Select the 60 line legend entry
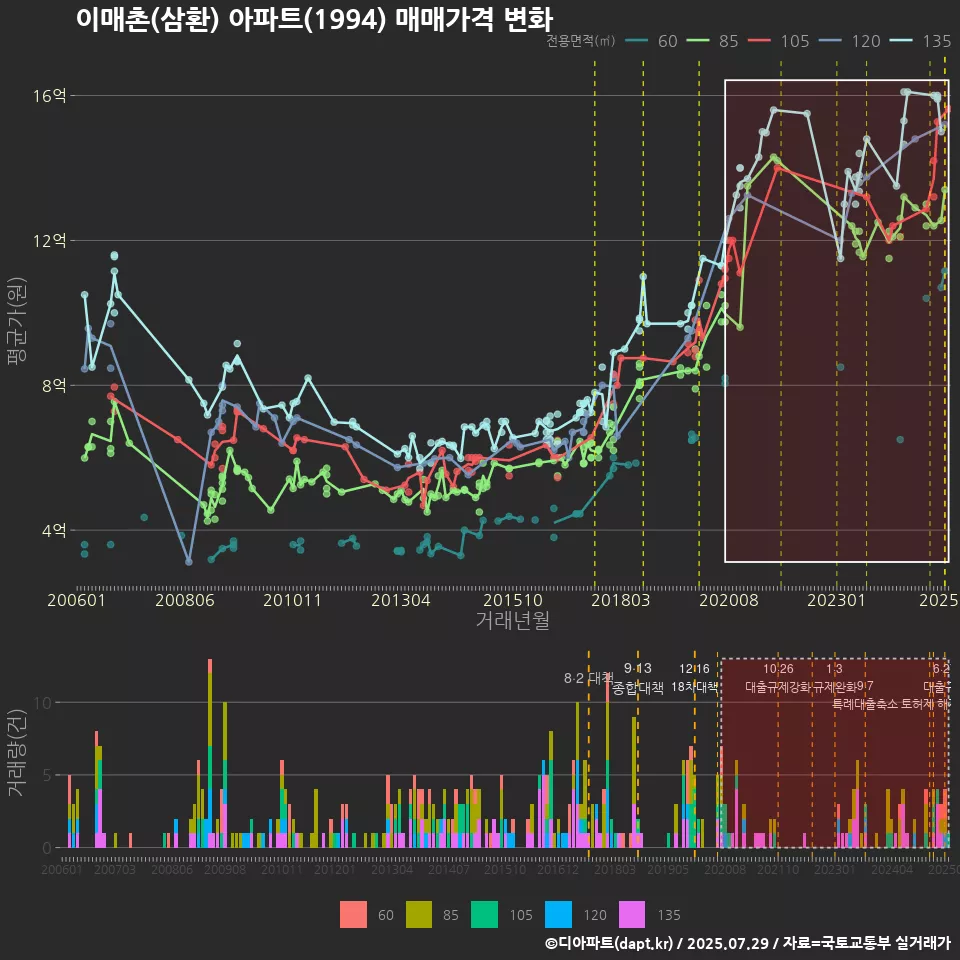960x960 pixels. point(651,41)
